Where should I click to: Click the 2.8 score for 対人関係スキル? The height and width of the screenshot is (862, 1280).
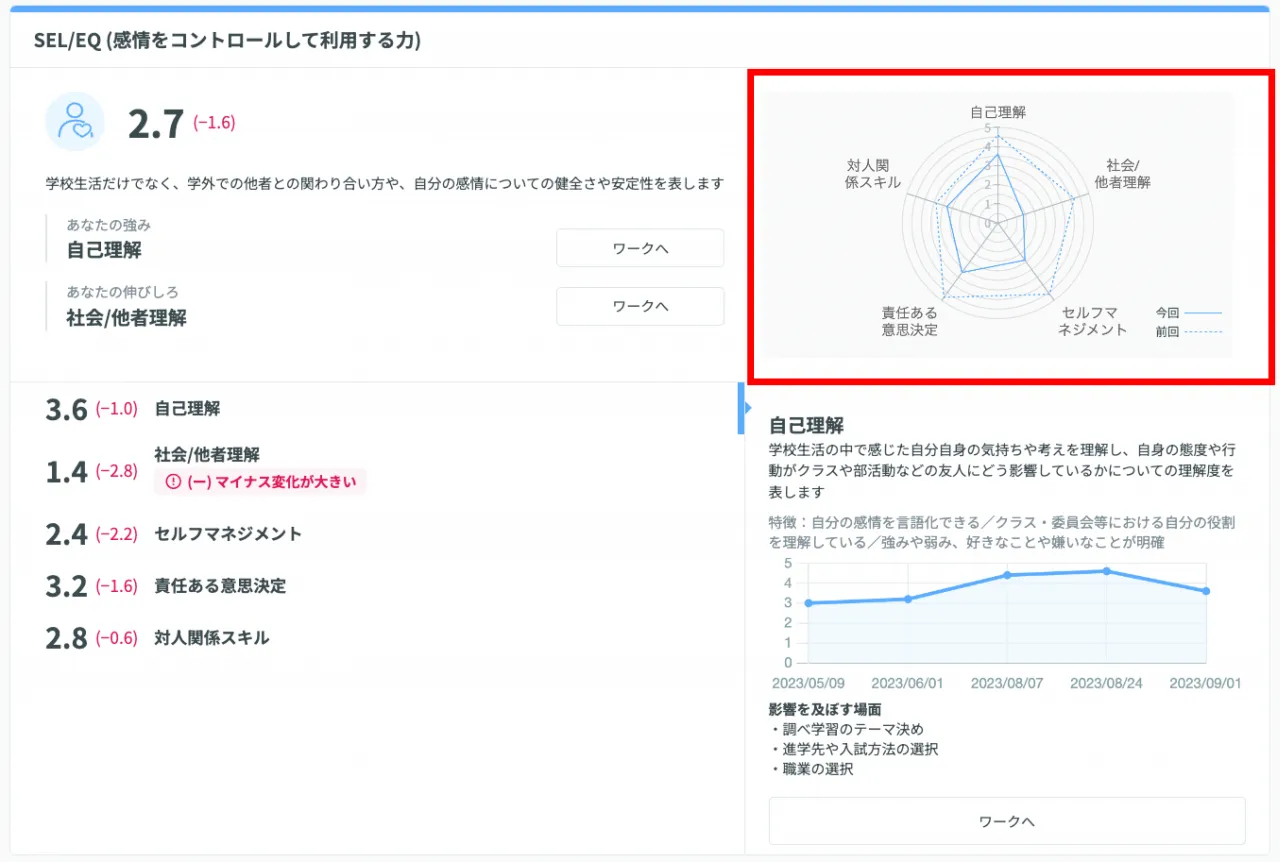(67, 639)
